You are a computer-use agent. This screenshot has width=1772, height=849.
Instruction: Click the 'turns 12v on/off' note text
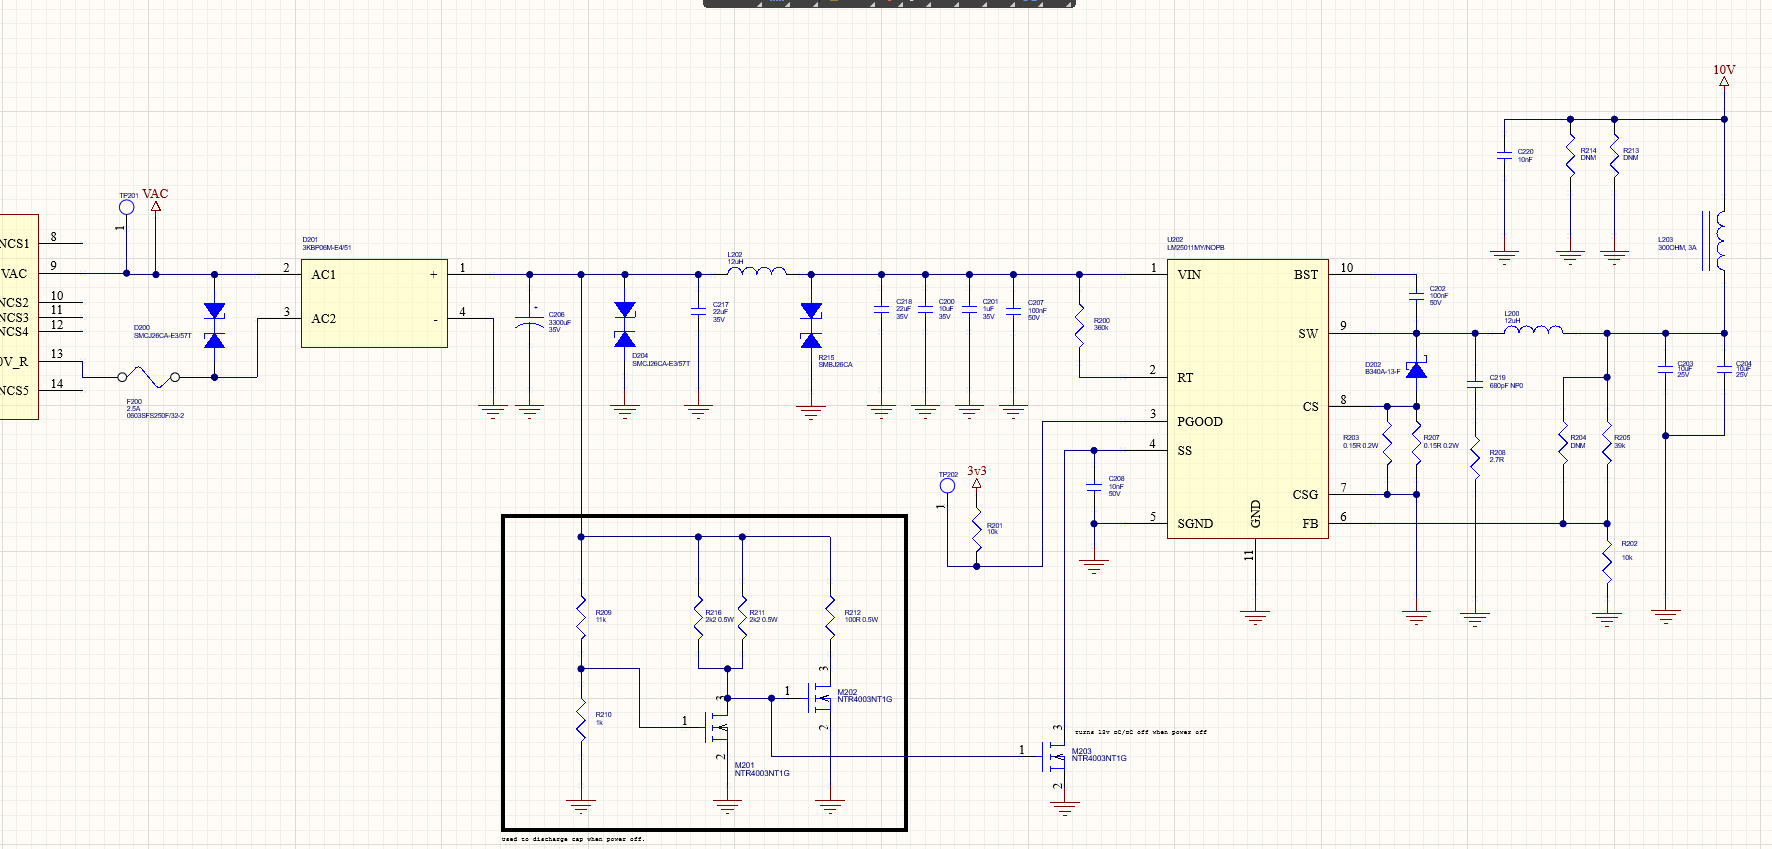click(1140, 732)
